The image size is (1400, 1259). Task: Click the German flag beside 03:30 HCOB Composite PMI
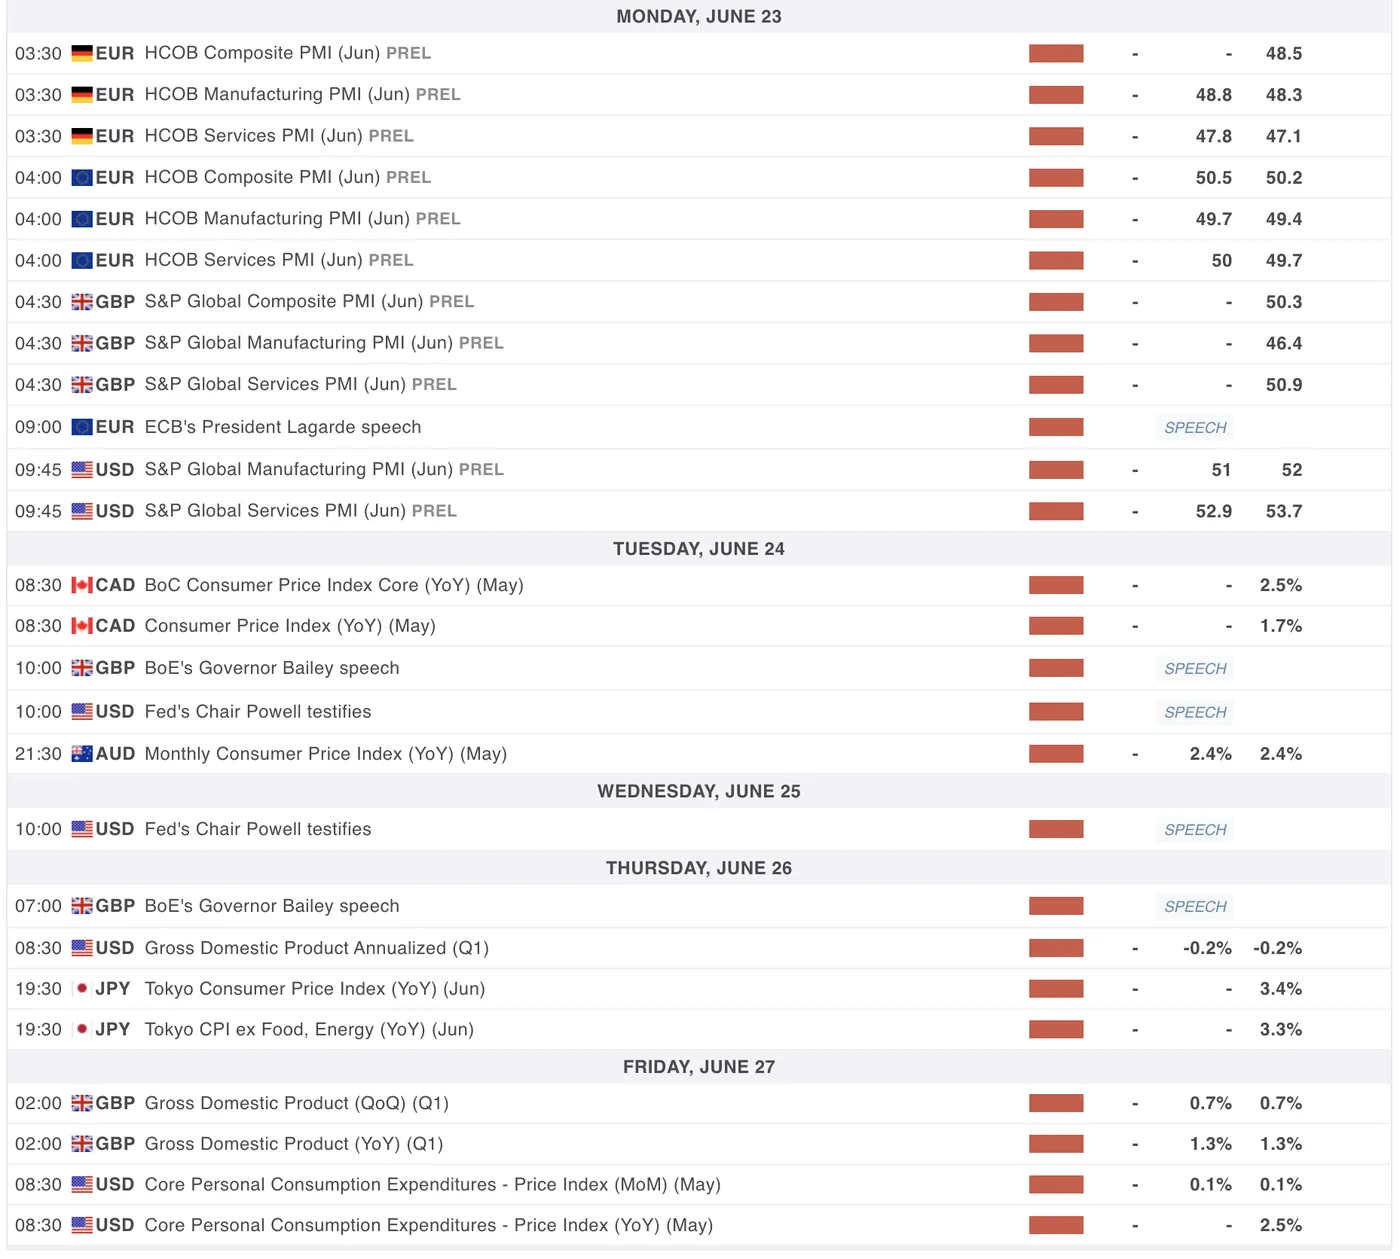tap(82, 54)
